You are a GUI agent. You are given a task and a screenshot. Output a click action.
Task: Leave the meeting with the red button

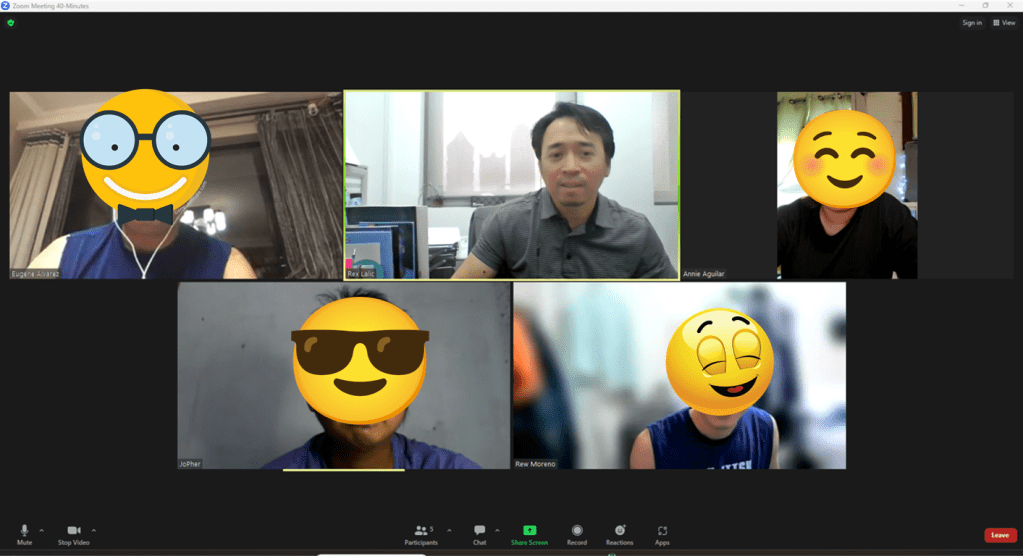1000,535
